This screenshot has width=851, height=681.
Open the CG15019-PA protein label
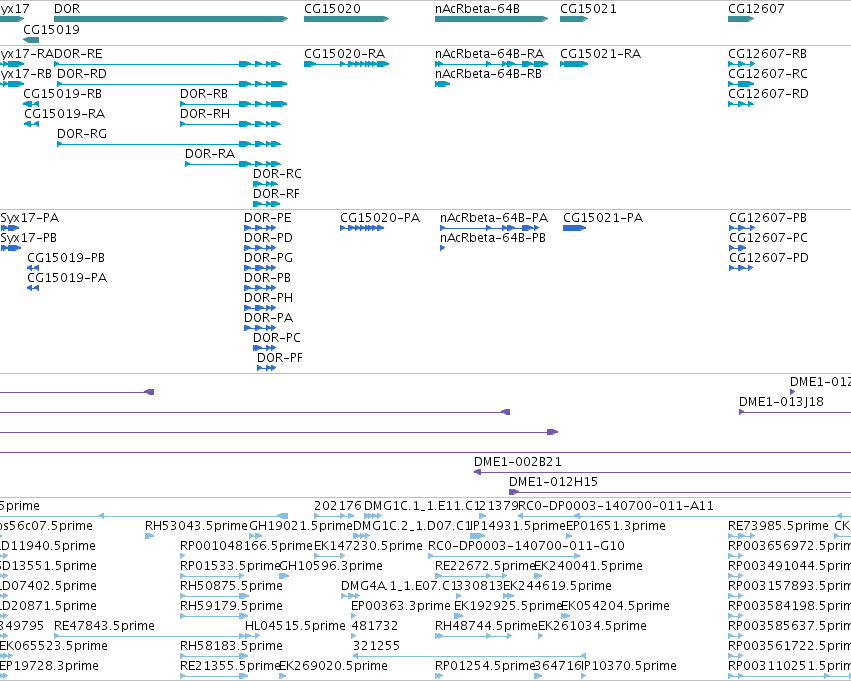point(67,278)
